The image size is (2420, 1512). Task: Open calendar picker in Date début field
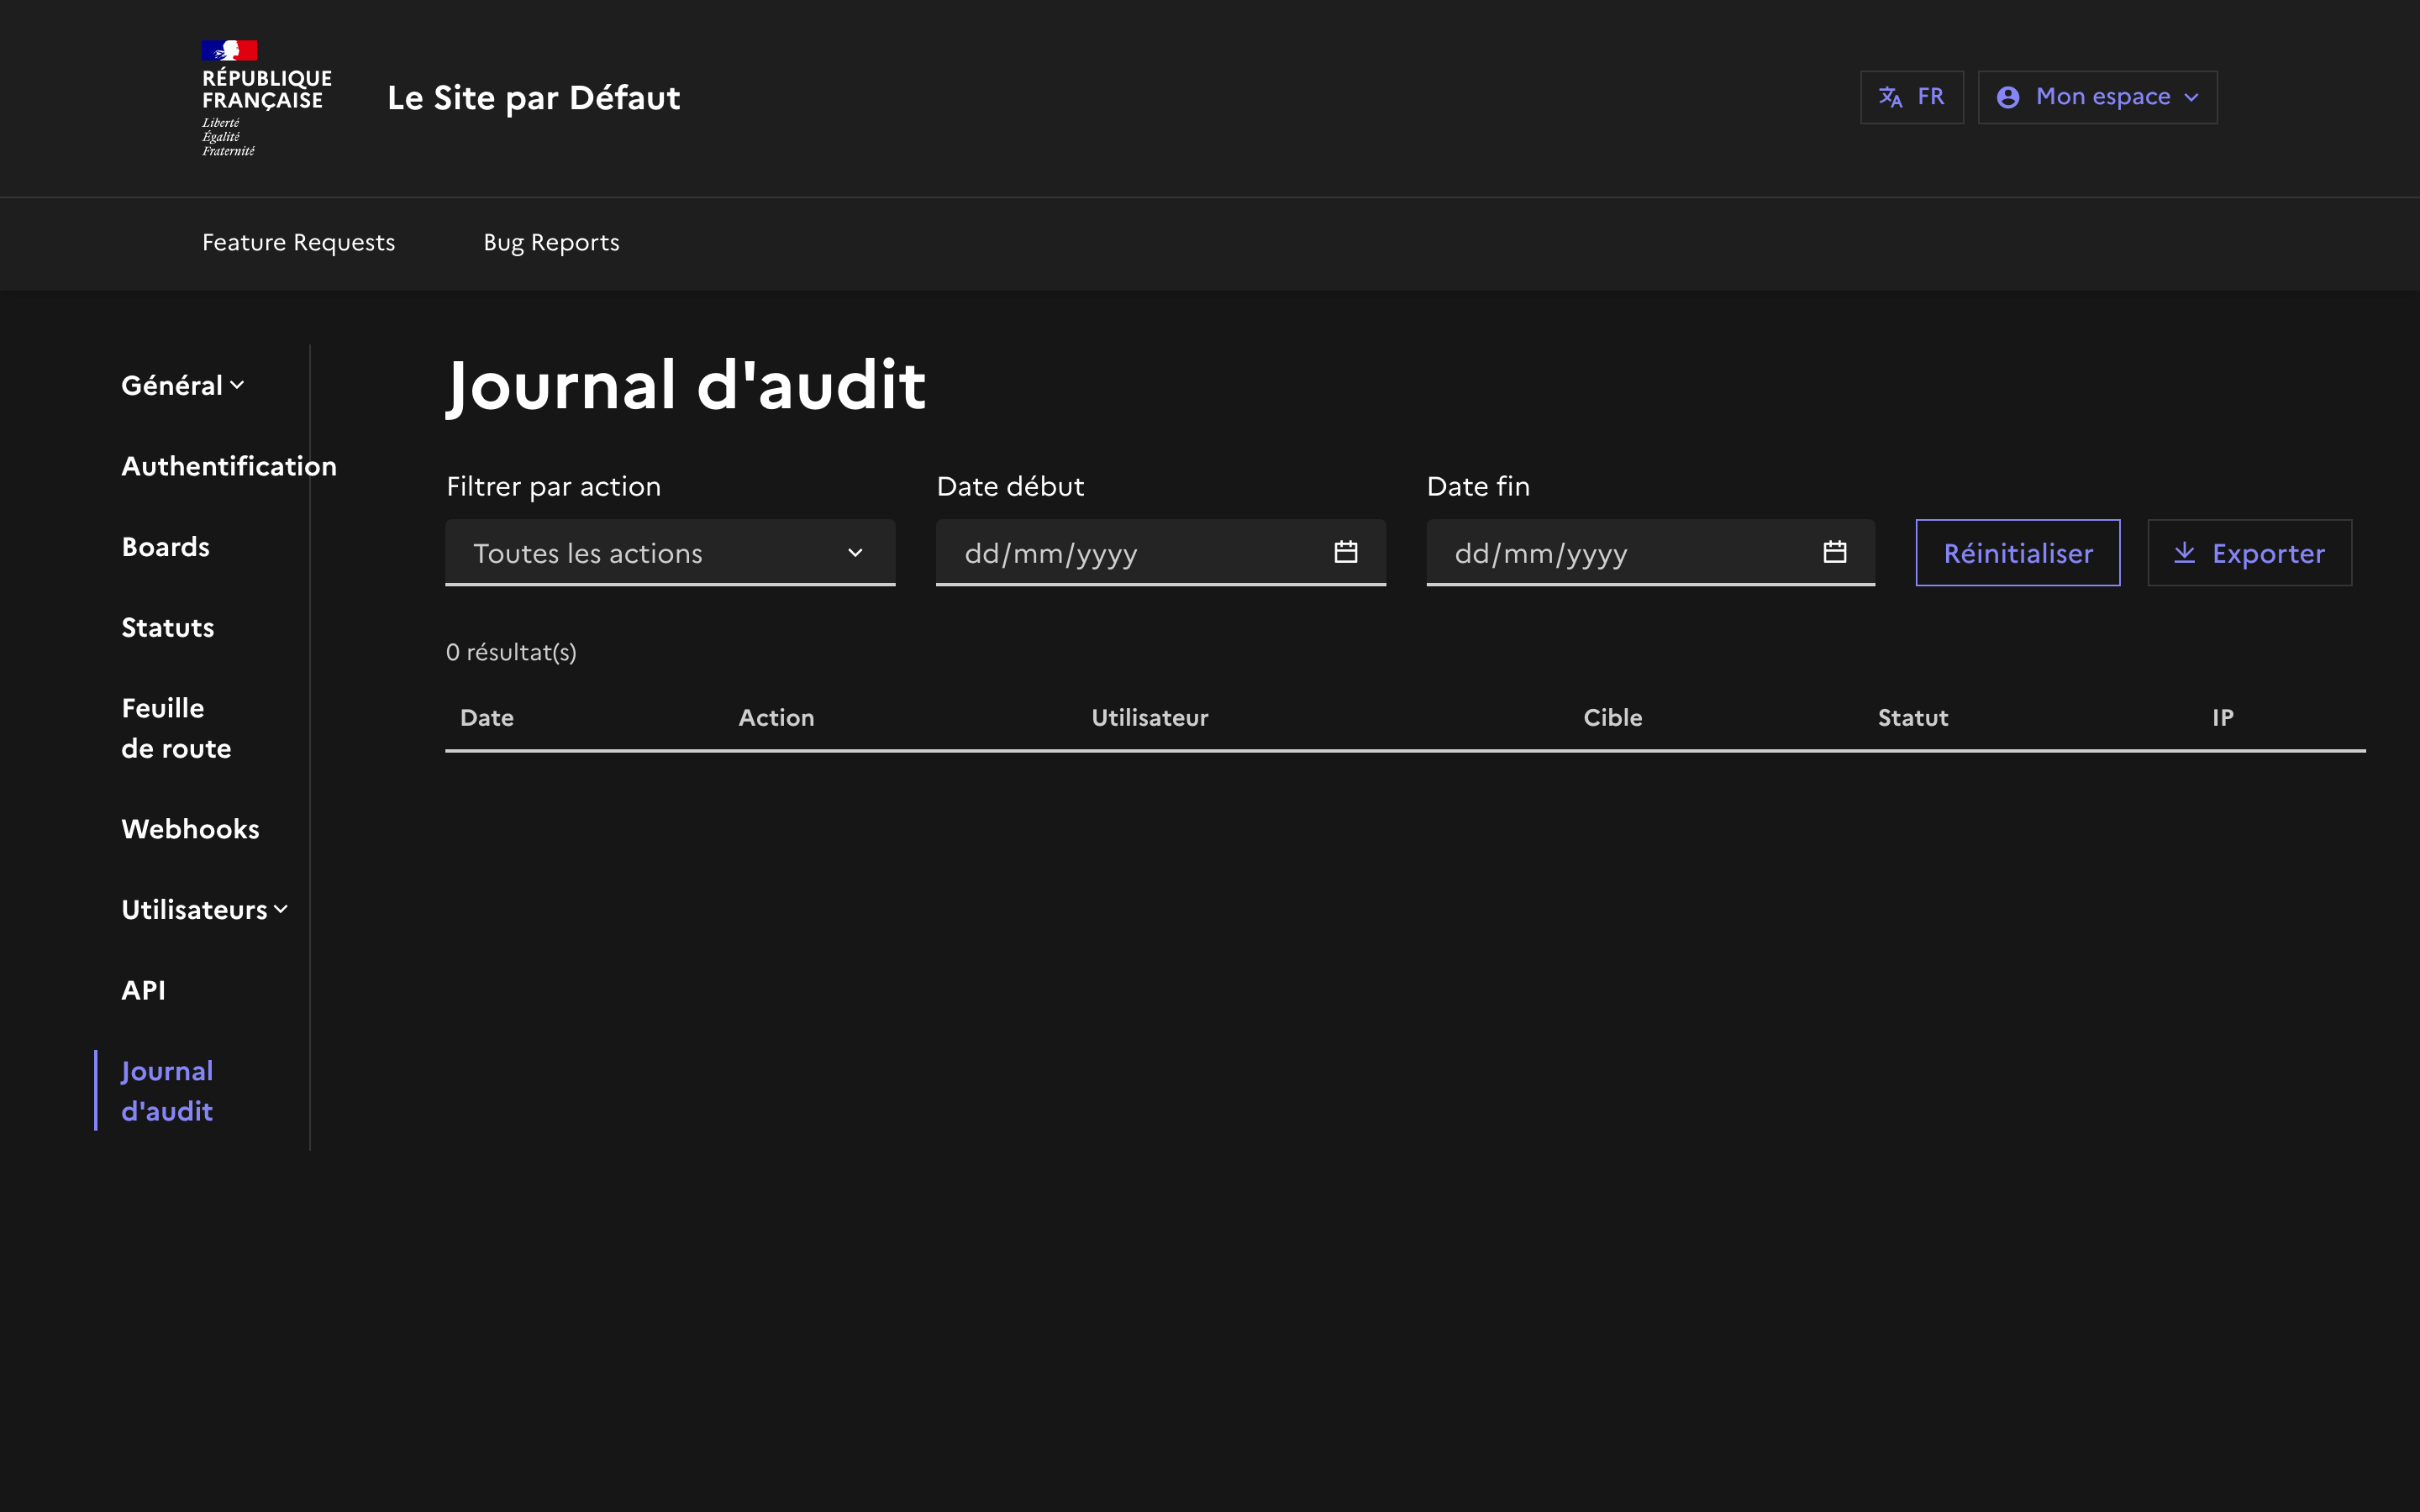tap(1345, 552)
